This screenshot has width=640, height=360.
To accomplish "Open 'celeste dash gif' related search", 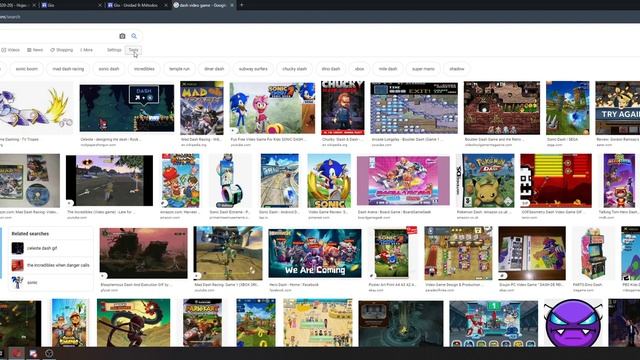I will click(51, 248).
